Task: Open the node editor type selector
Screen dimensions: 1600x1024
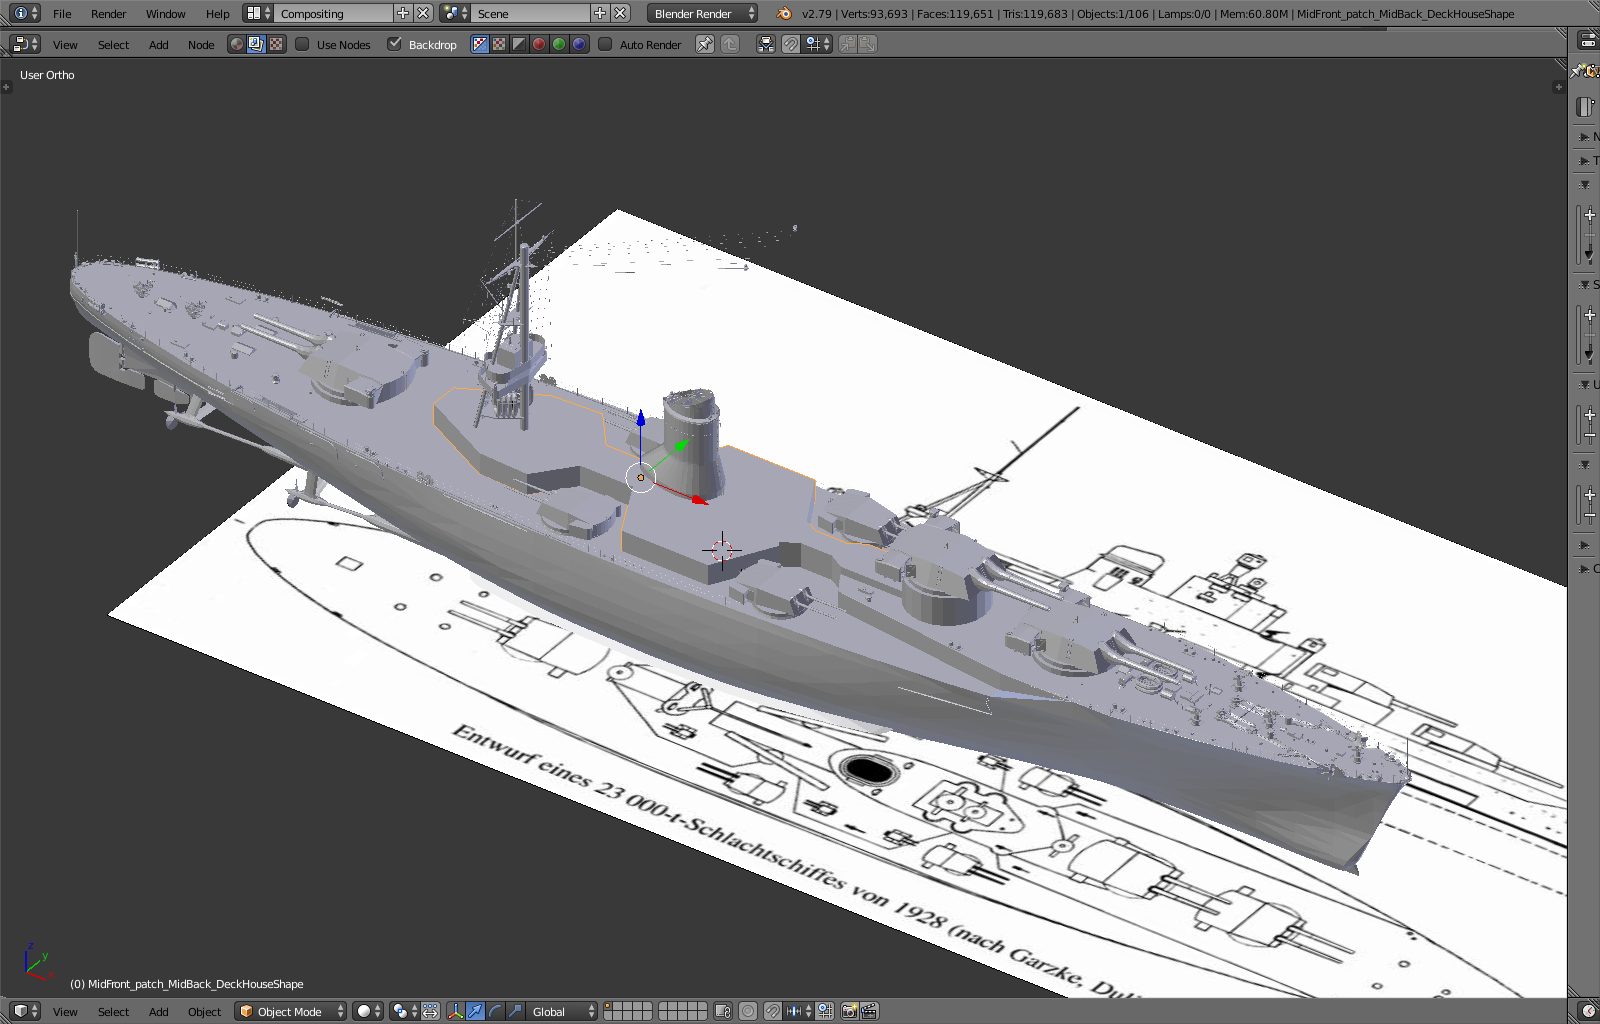Action: click(26, 44)
